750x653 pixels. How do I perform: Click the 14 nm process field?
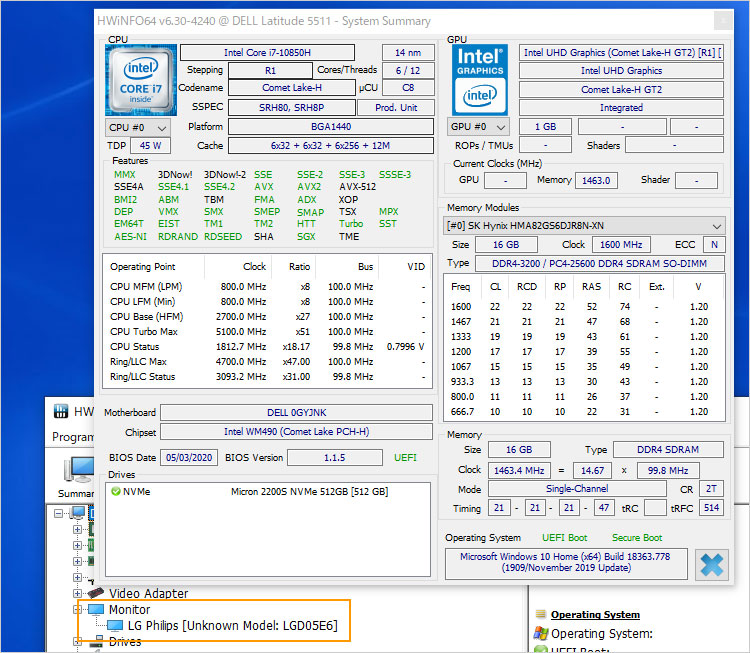[x=408, y=53]
